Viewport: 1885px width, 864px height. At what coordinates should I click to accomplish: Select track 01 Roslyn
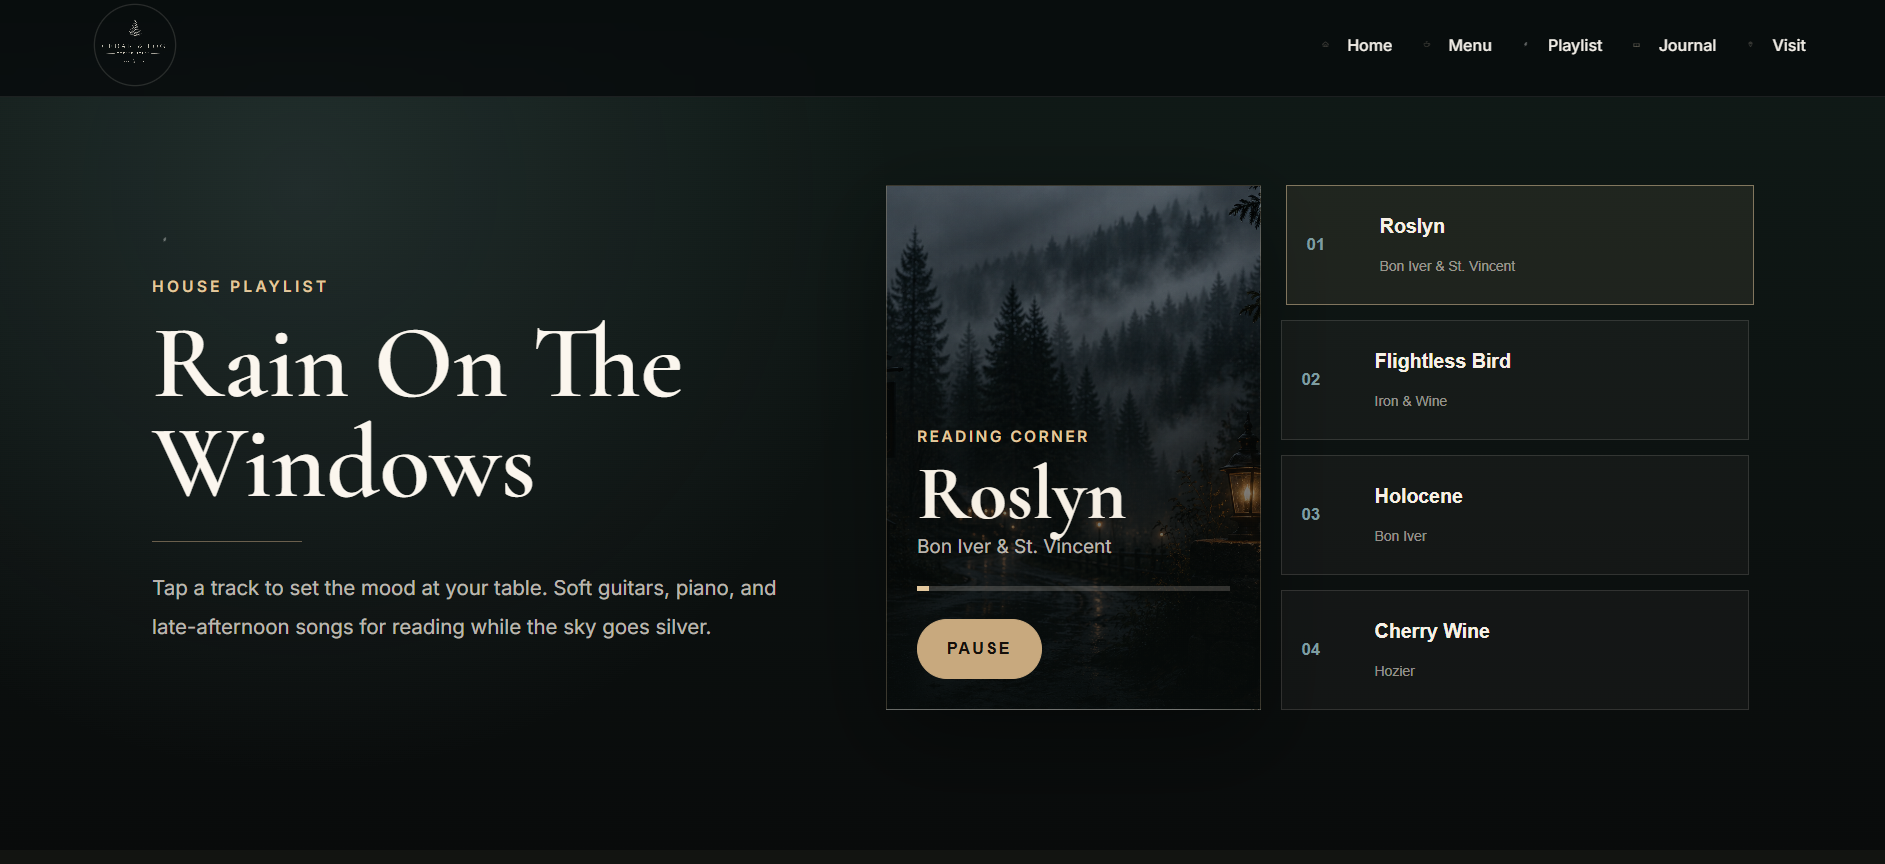click(1519, 245)
